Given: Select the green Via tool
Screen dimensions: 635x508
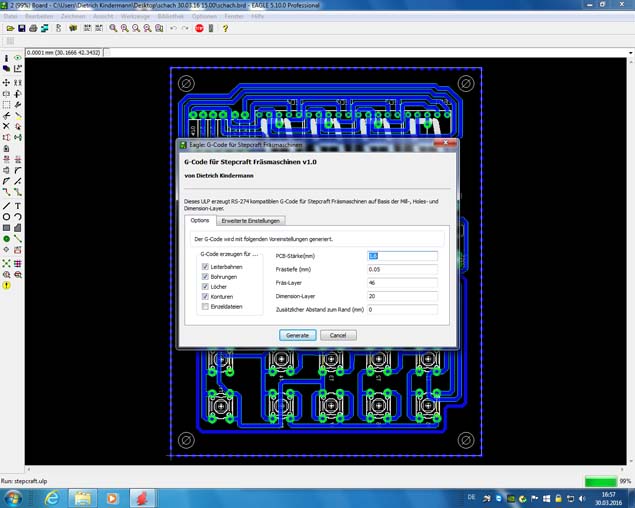Looking at the screenshot, I should [6, 239].
